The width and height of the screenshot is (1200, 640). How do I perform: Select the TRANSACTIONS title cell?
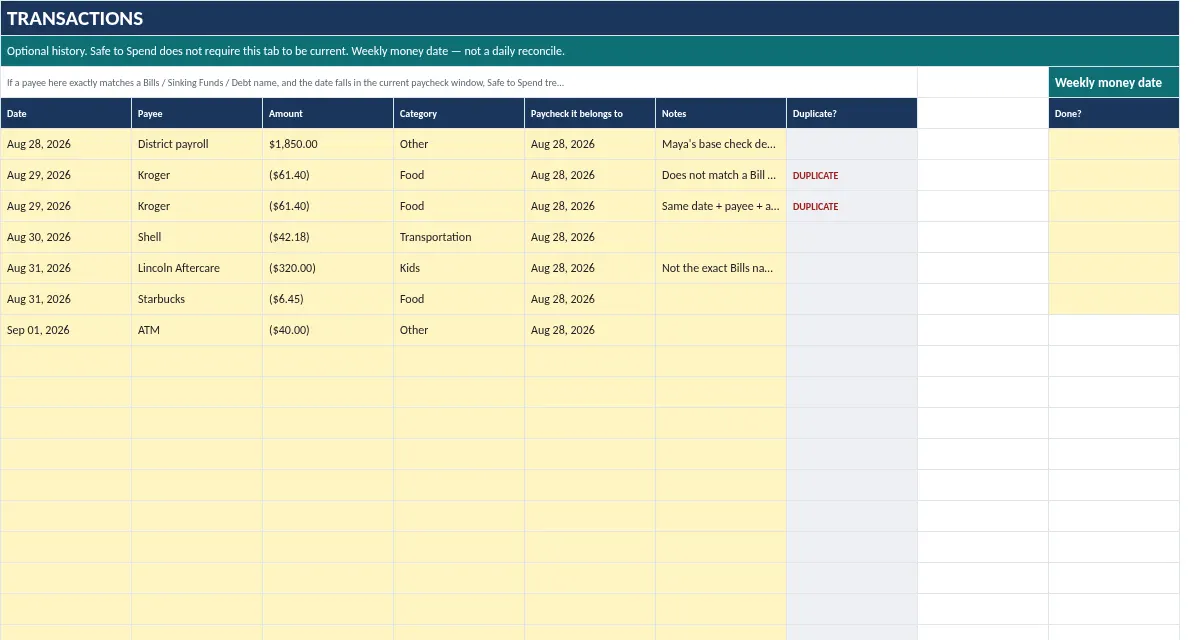590,18
